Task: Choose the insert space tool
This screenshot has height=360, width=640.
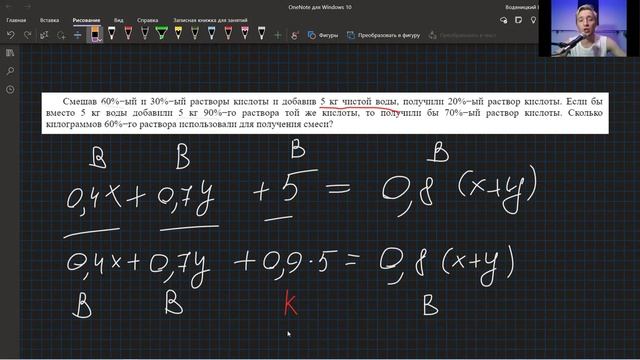Action: pyautogui.click(x=77, y=36)
